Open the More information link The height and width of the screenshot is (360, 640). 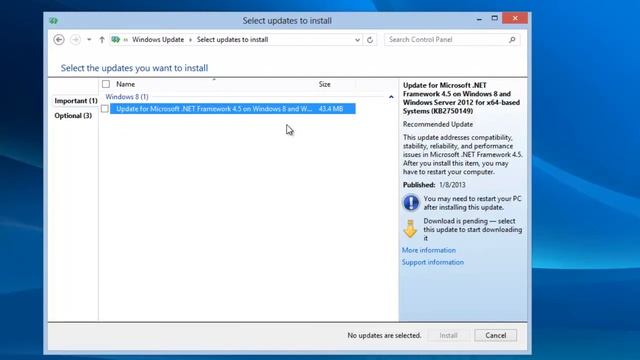[x=429, y=250]
